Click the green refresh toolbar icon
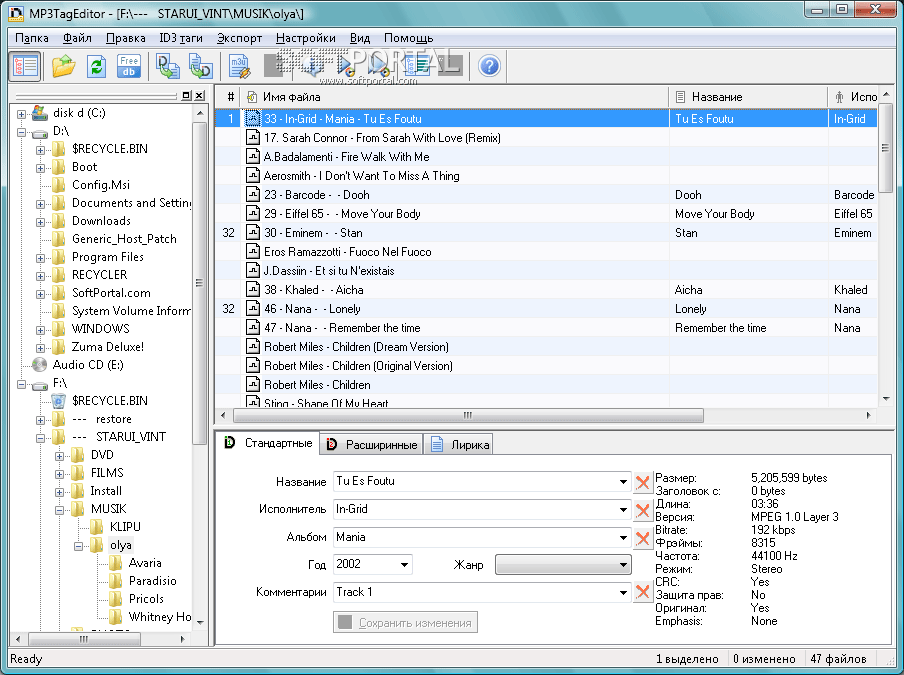Viewport: 904px width, 675px height. tap(96, 66)
